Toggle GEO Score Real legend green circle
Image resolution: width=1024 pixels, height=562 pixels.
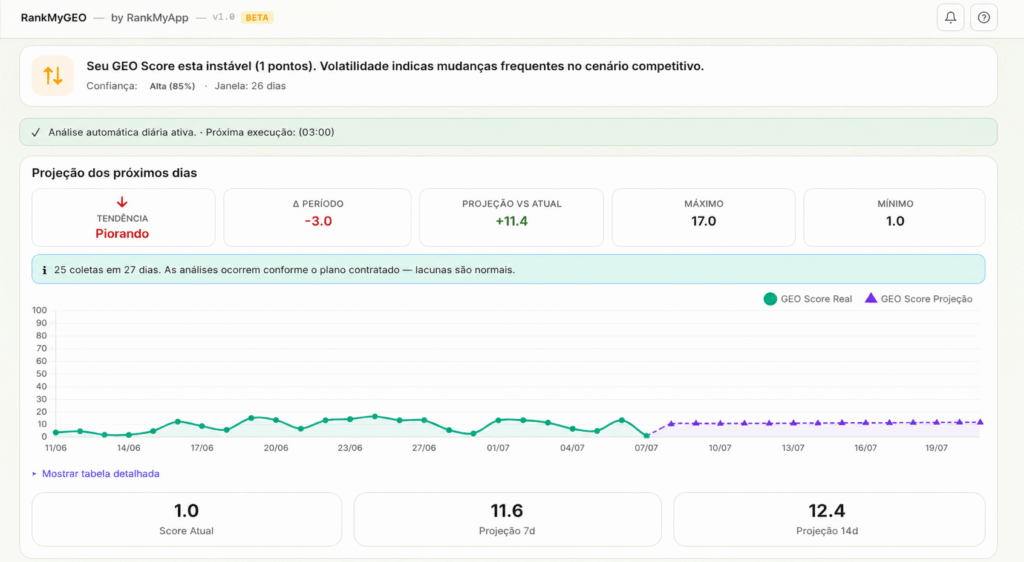tap(770, 299)
